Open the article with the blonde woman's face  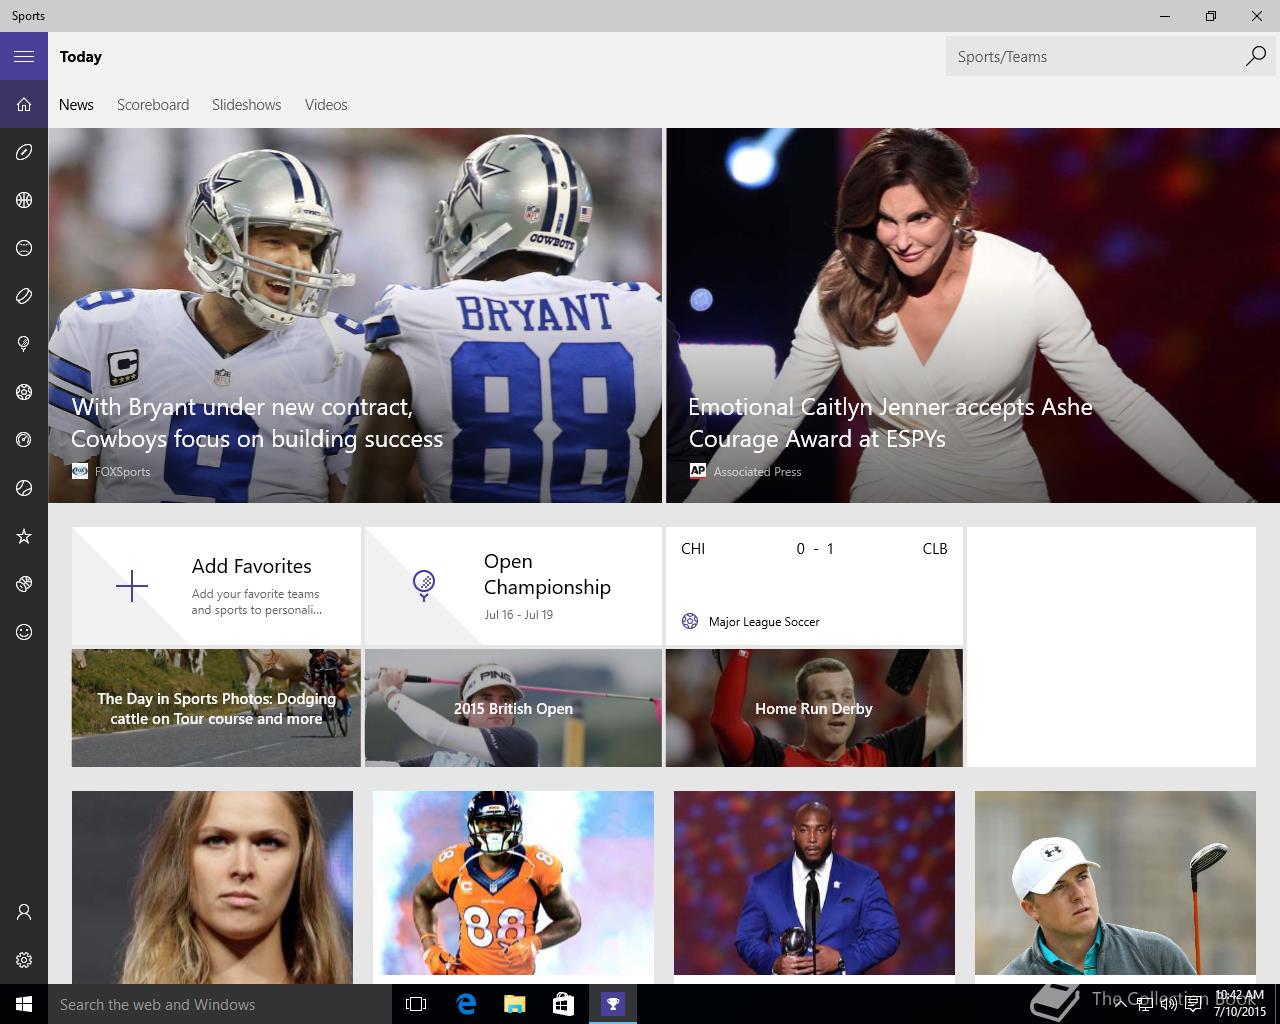[x=212, y=887]
